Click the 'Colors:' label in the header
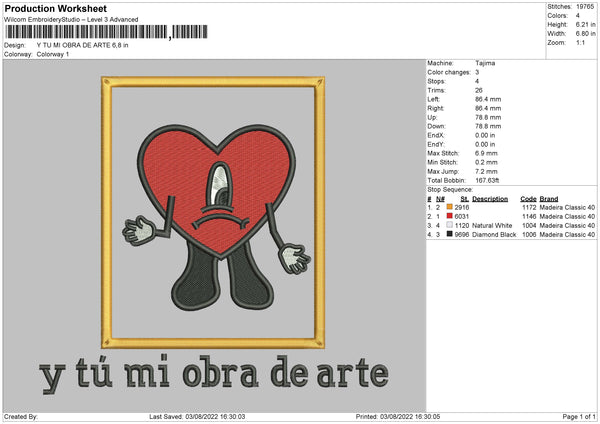This screenshot has height=424, width=600. [557, 16]
